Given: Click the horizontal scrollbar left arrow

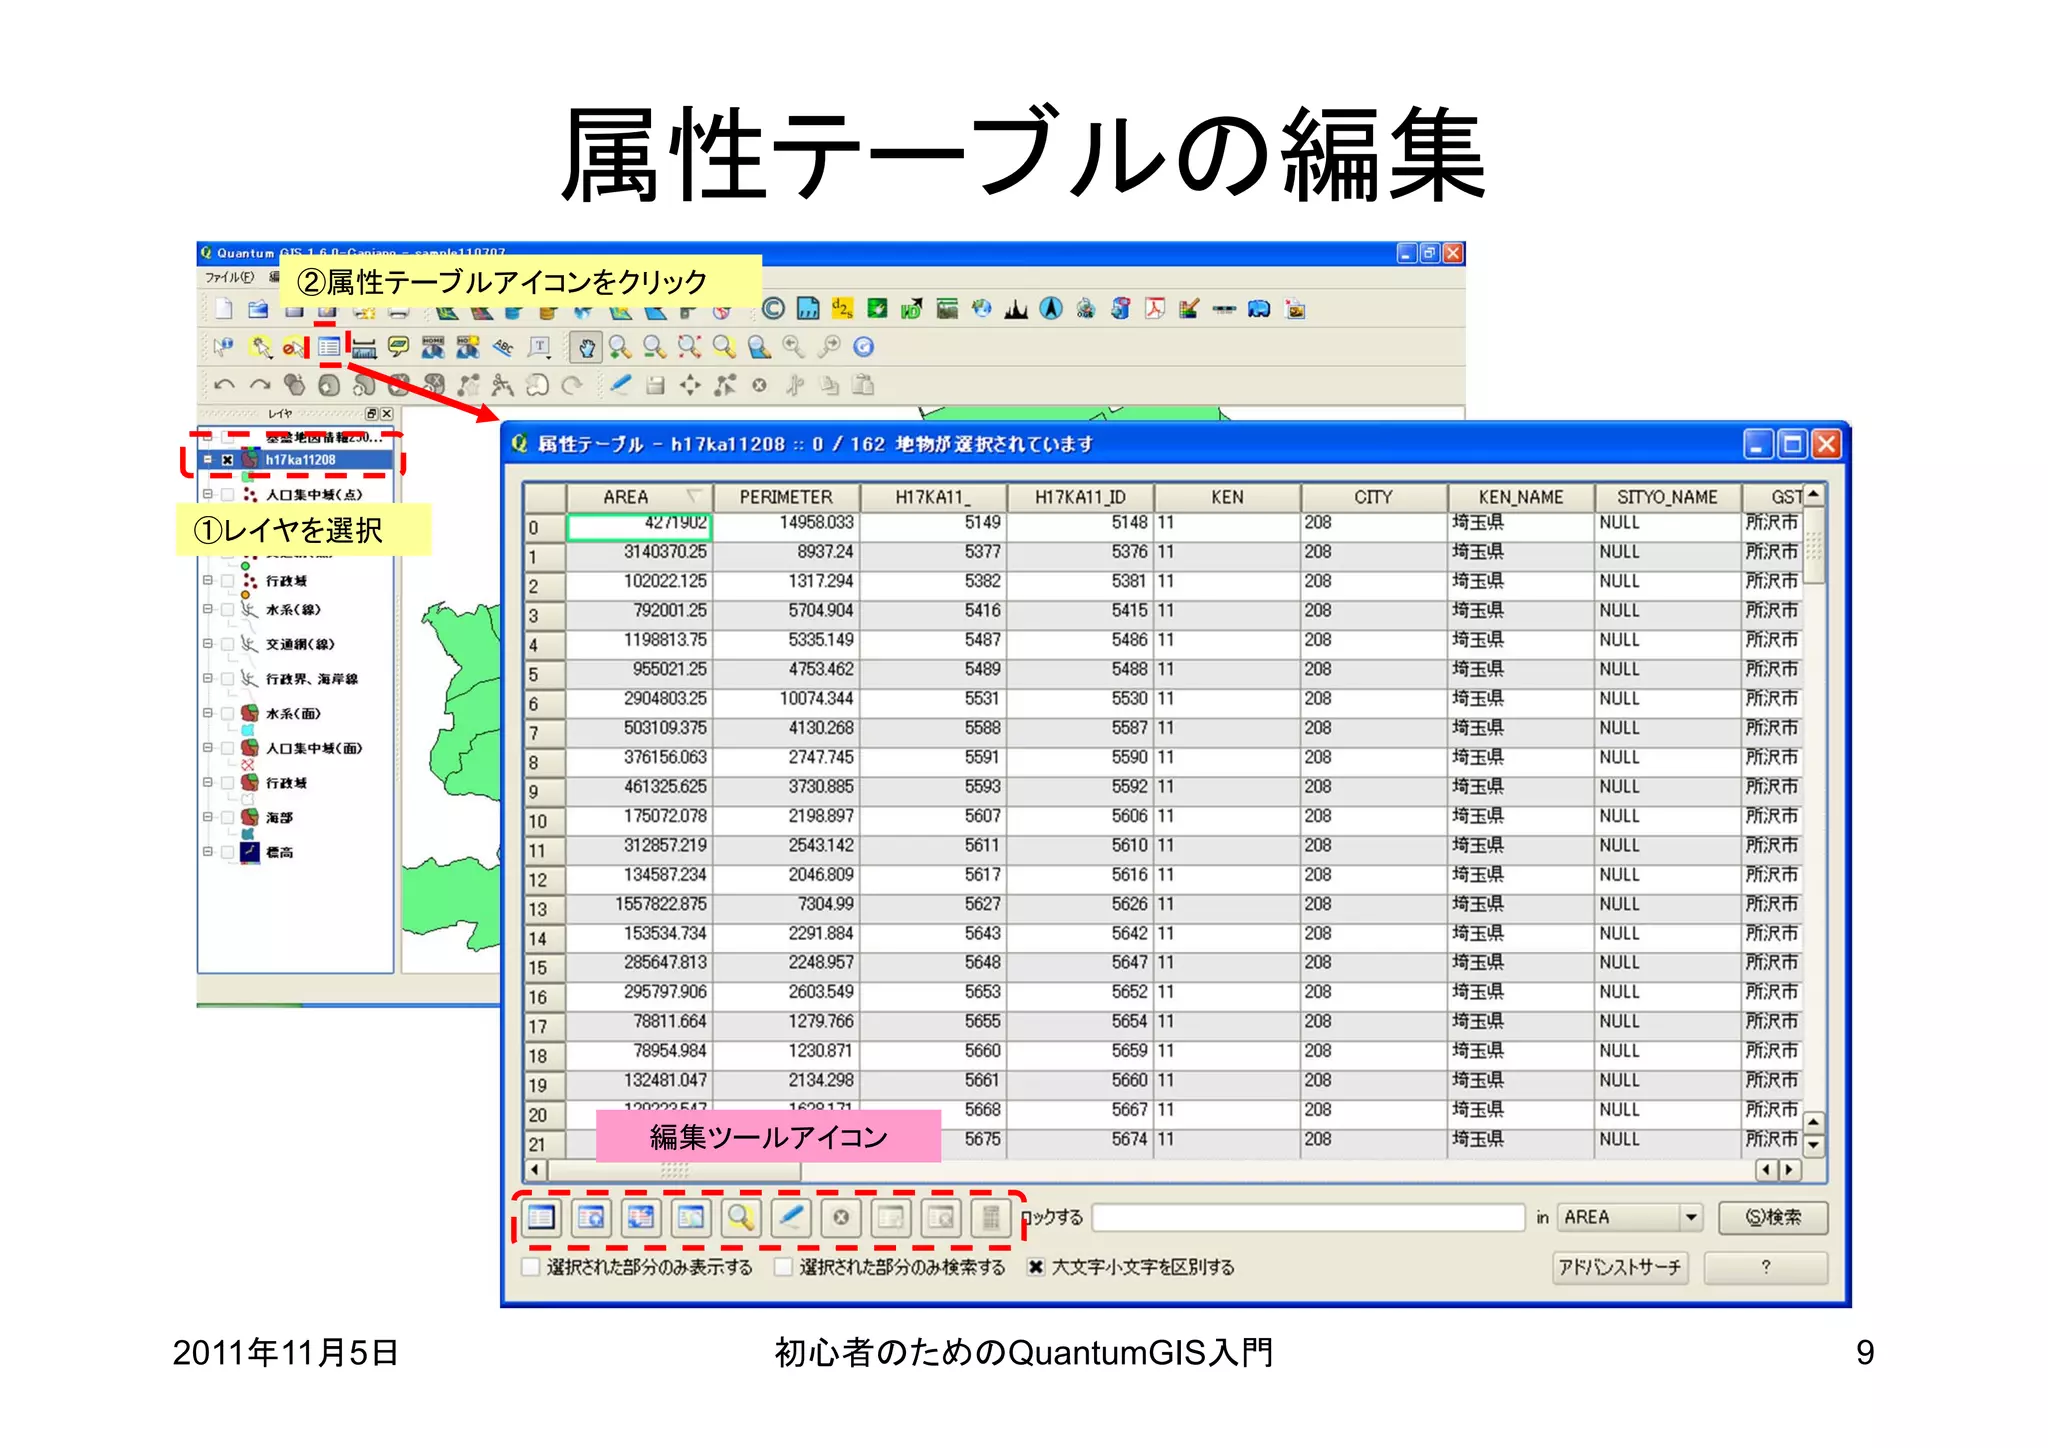Looking at the screenshot, I should (x=536, y=1169).
